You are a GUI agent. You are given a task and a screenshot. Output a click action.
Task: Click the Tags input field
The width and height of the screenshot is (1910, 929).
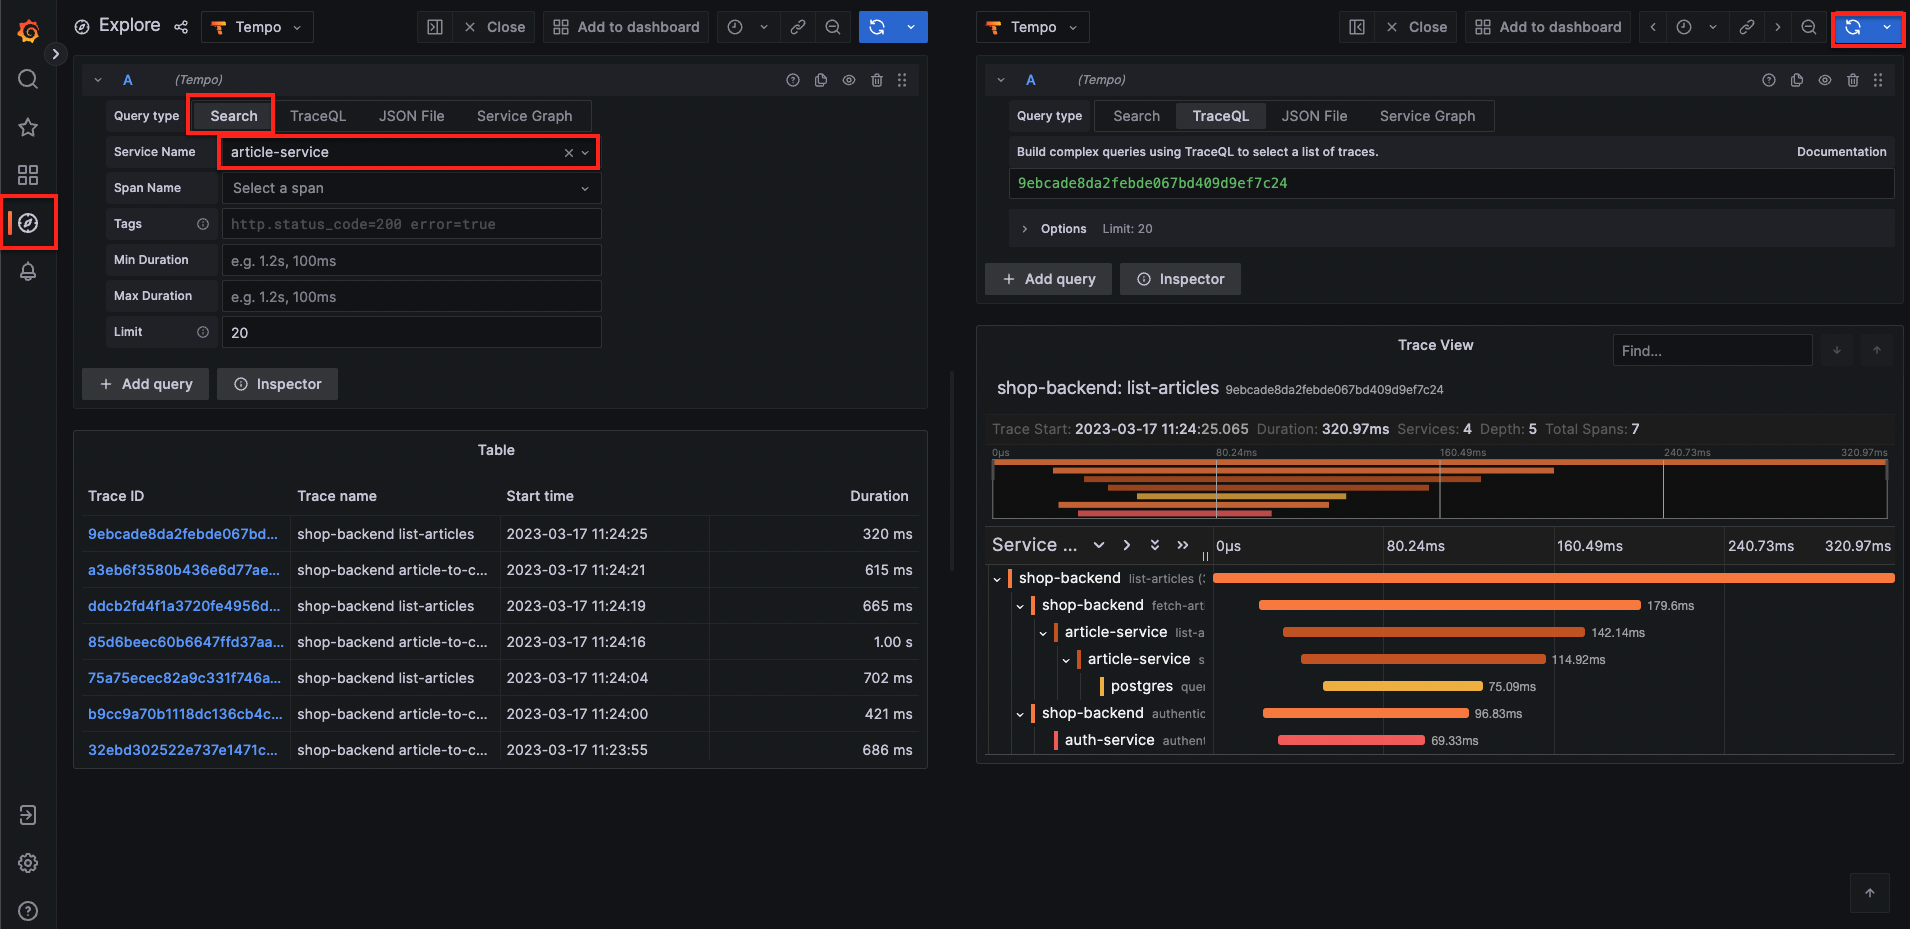[411, 224]
